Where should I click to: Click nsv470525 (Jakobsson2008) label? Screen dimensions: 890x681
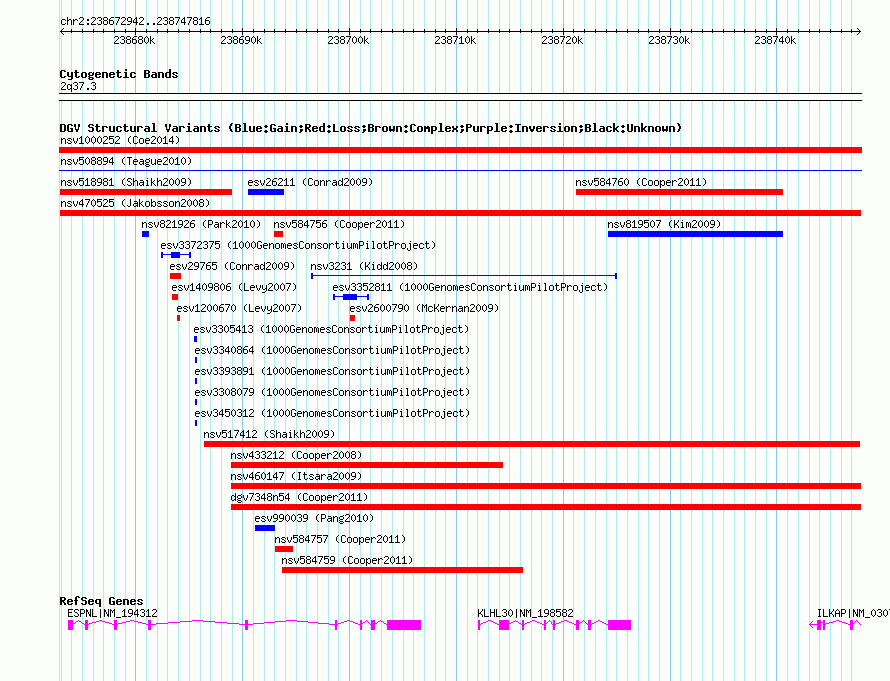tap(135, 203)
